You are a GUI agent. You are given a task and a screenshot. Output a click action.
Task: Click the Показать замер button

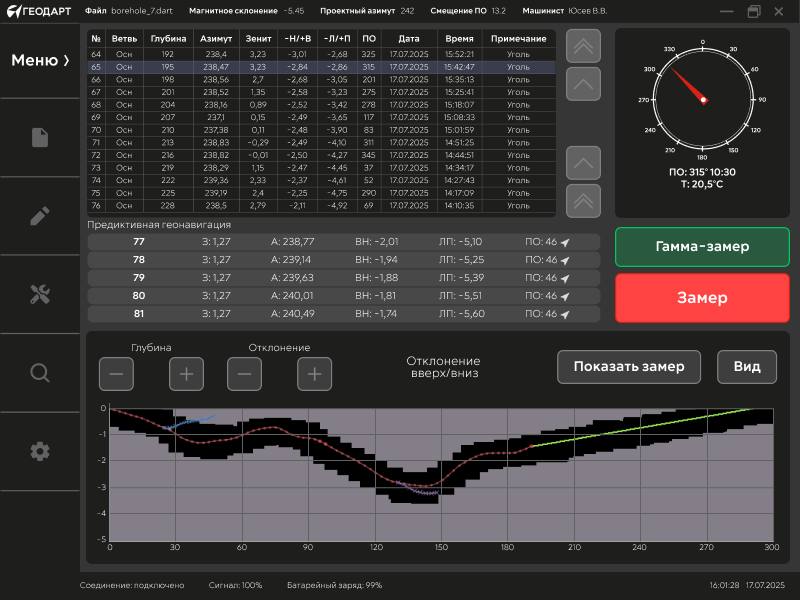point(628,367)
